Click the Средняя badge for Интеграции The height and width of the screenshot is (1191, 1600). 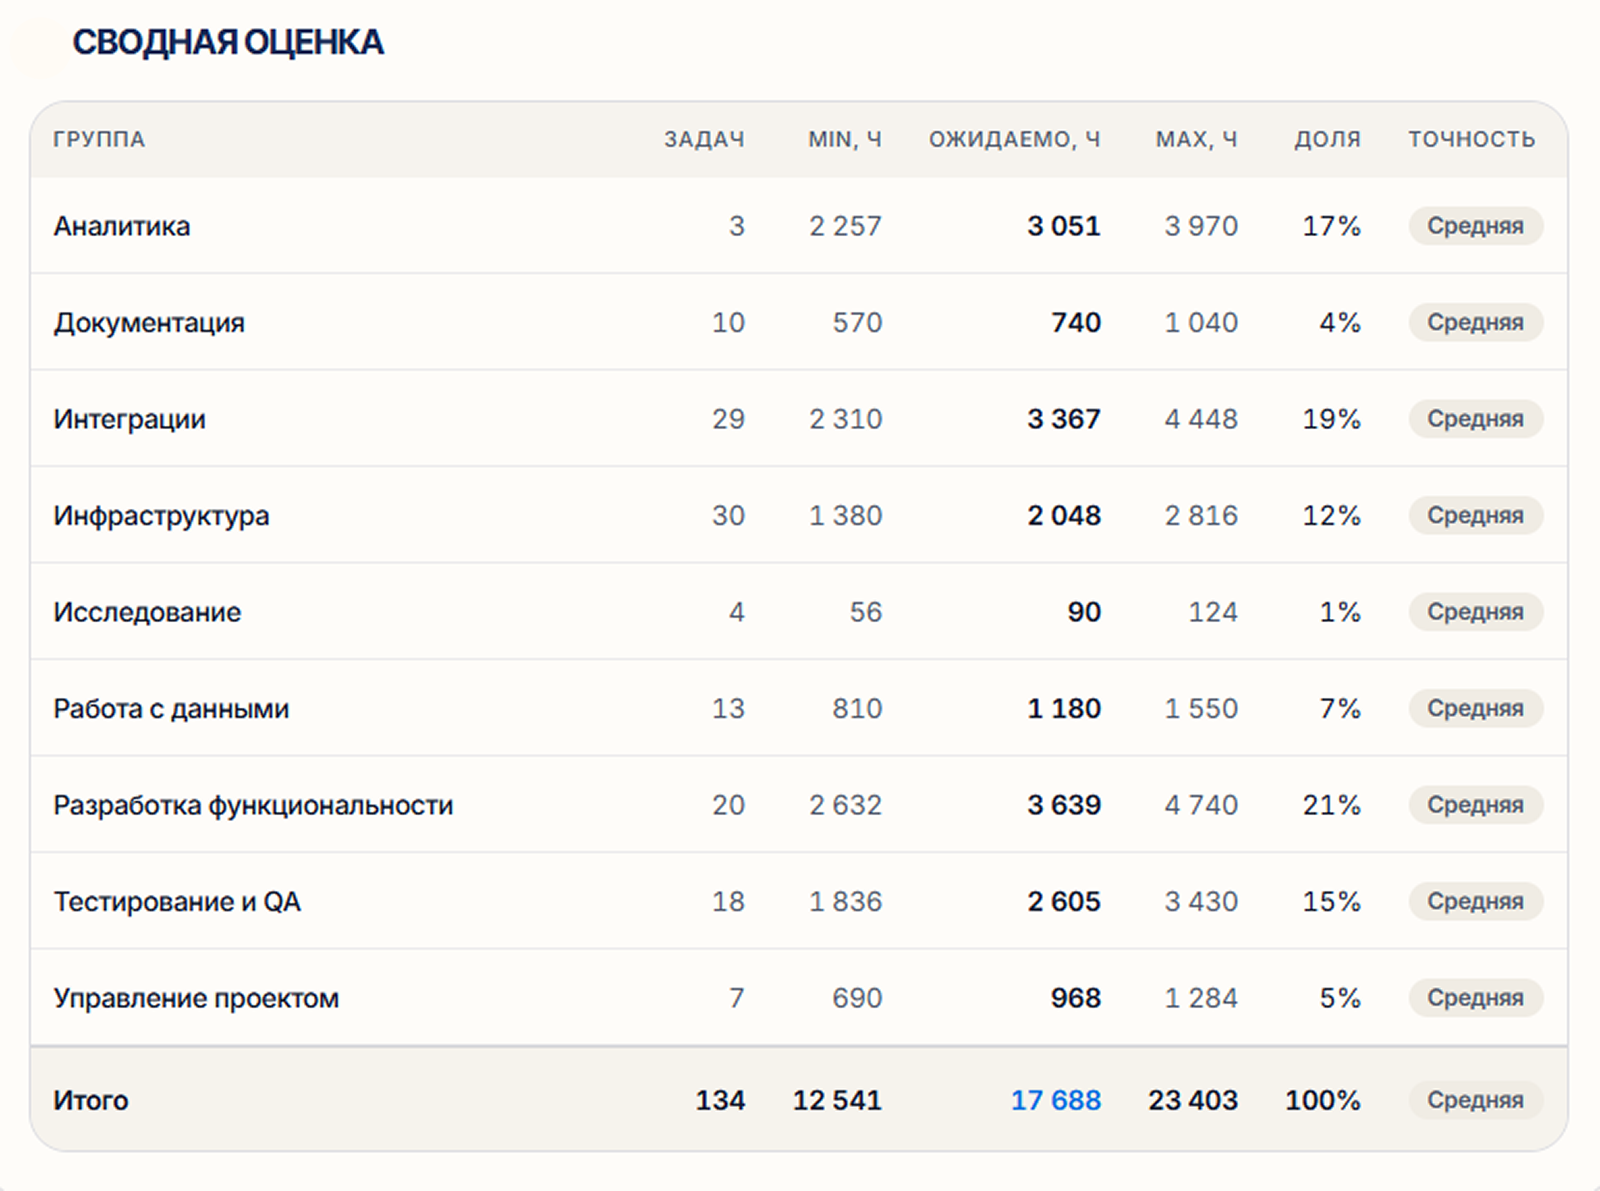[1475, 419]
